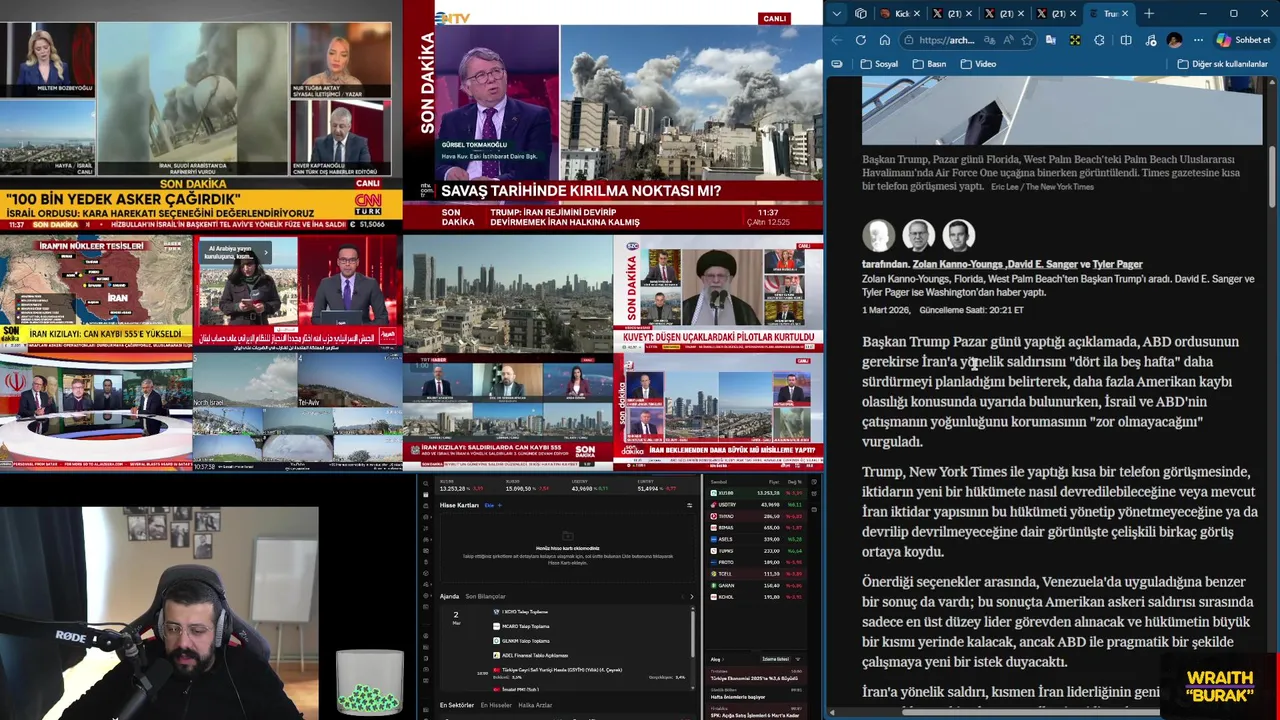
Task: Select the USDTRY row in the watchlist
Action: [x=756, y=505]
